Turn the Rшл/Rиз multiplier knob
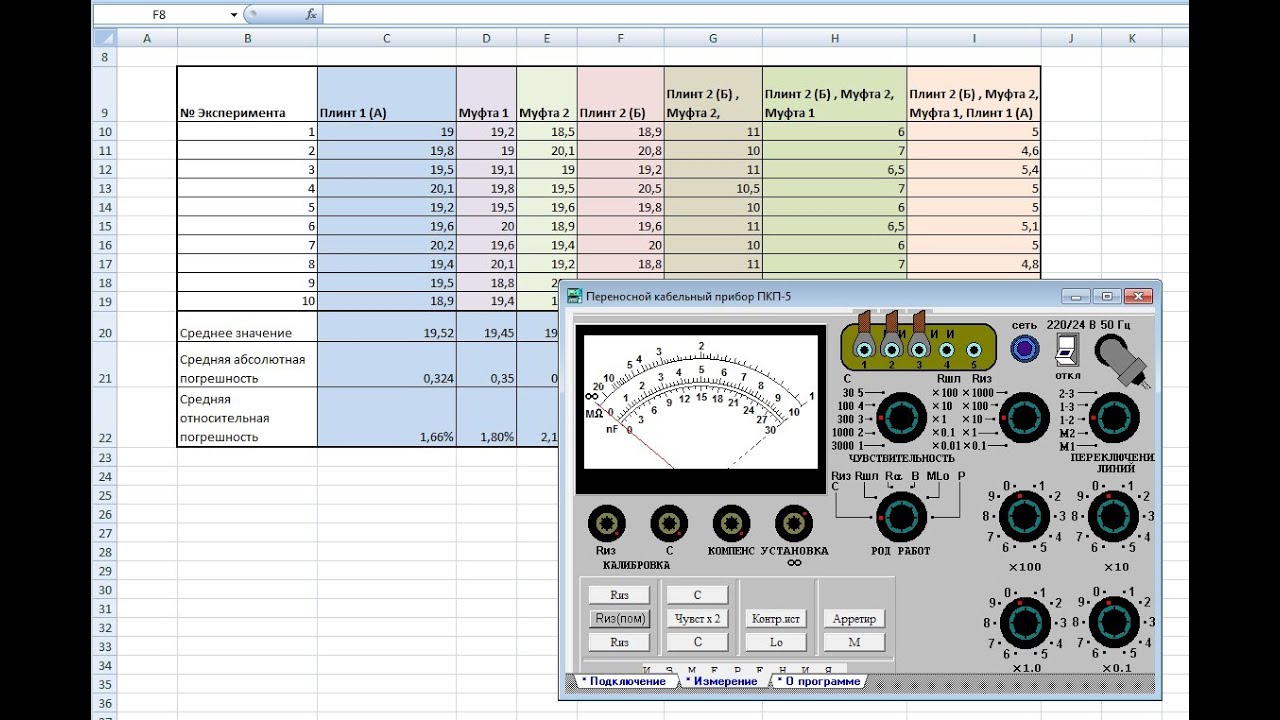 click(1024, 417)
